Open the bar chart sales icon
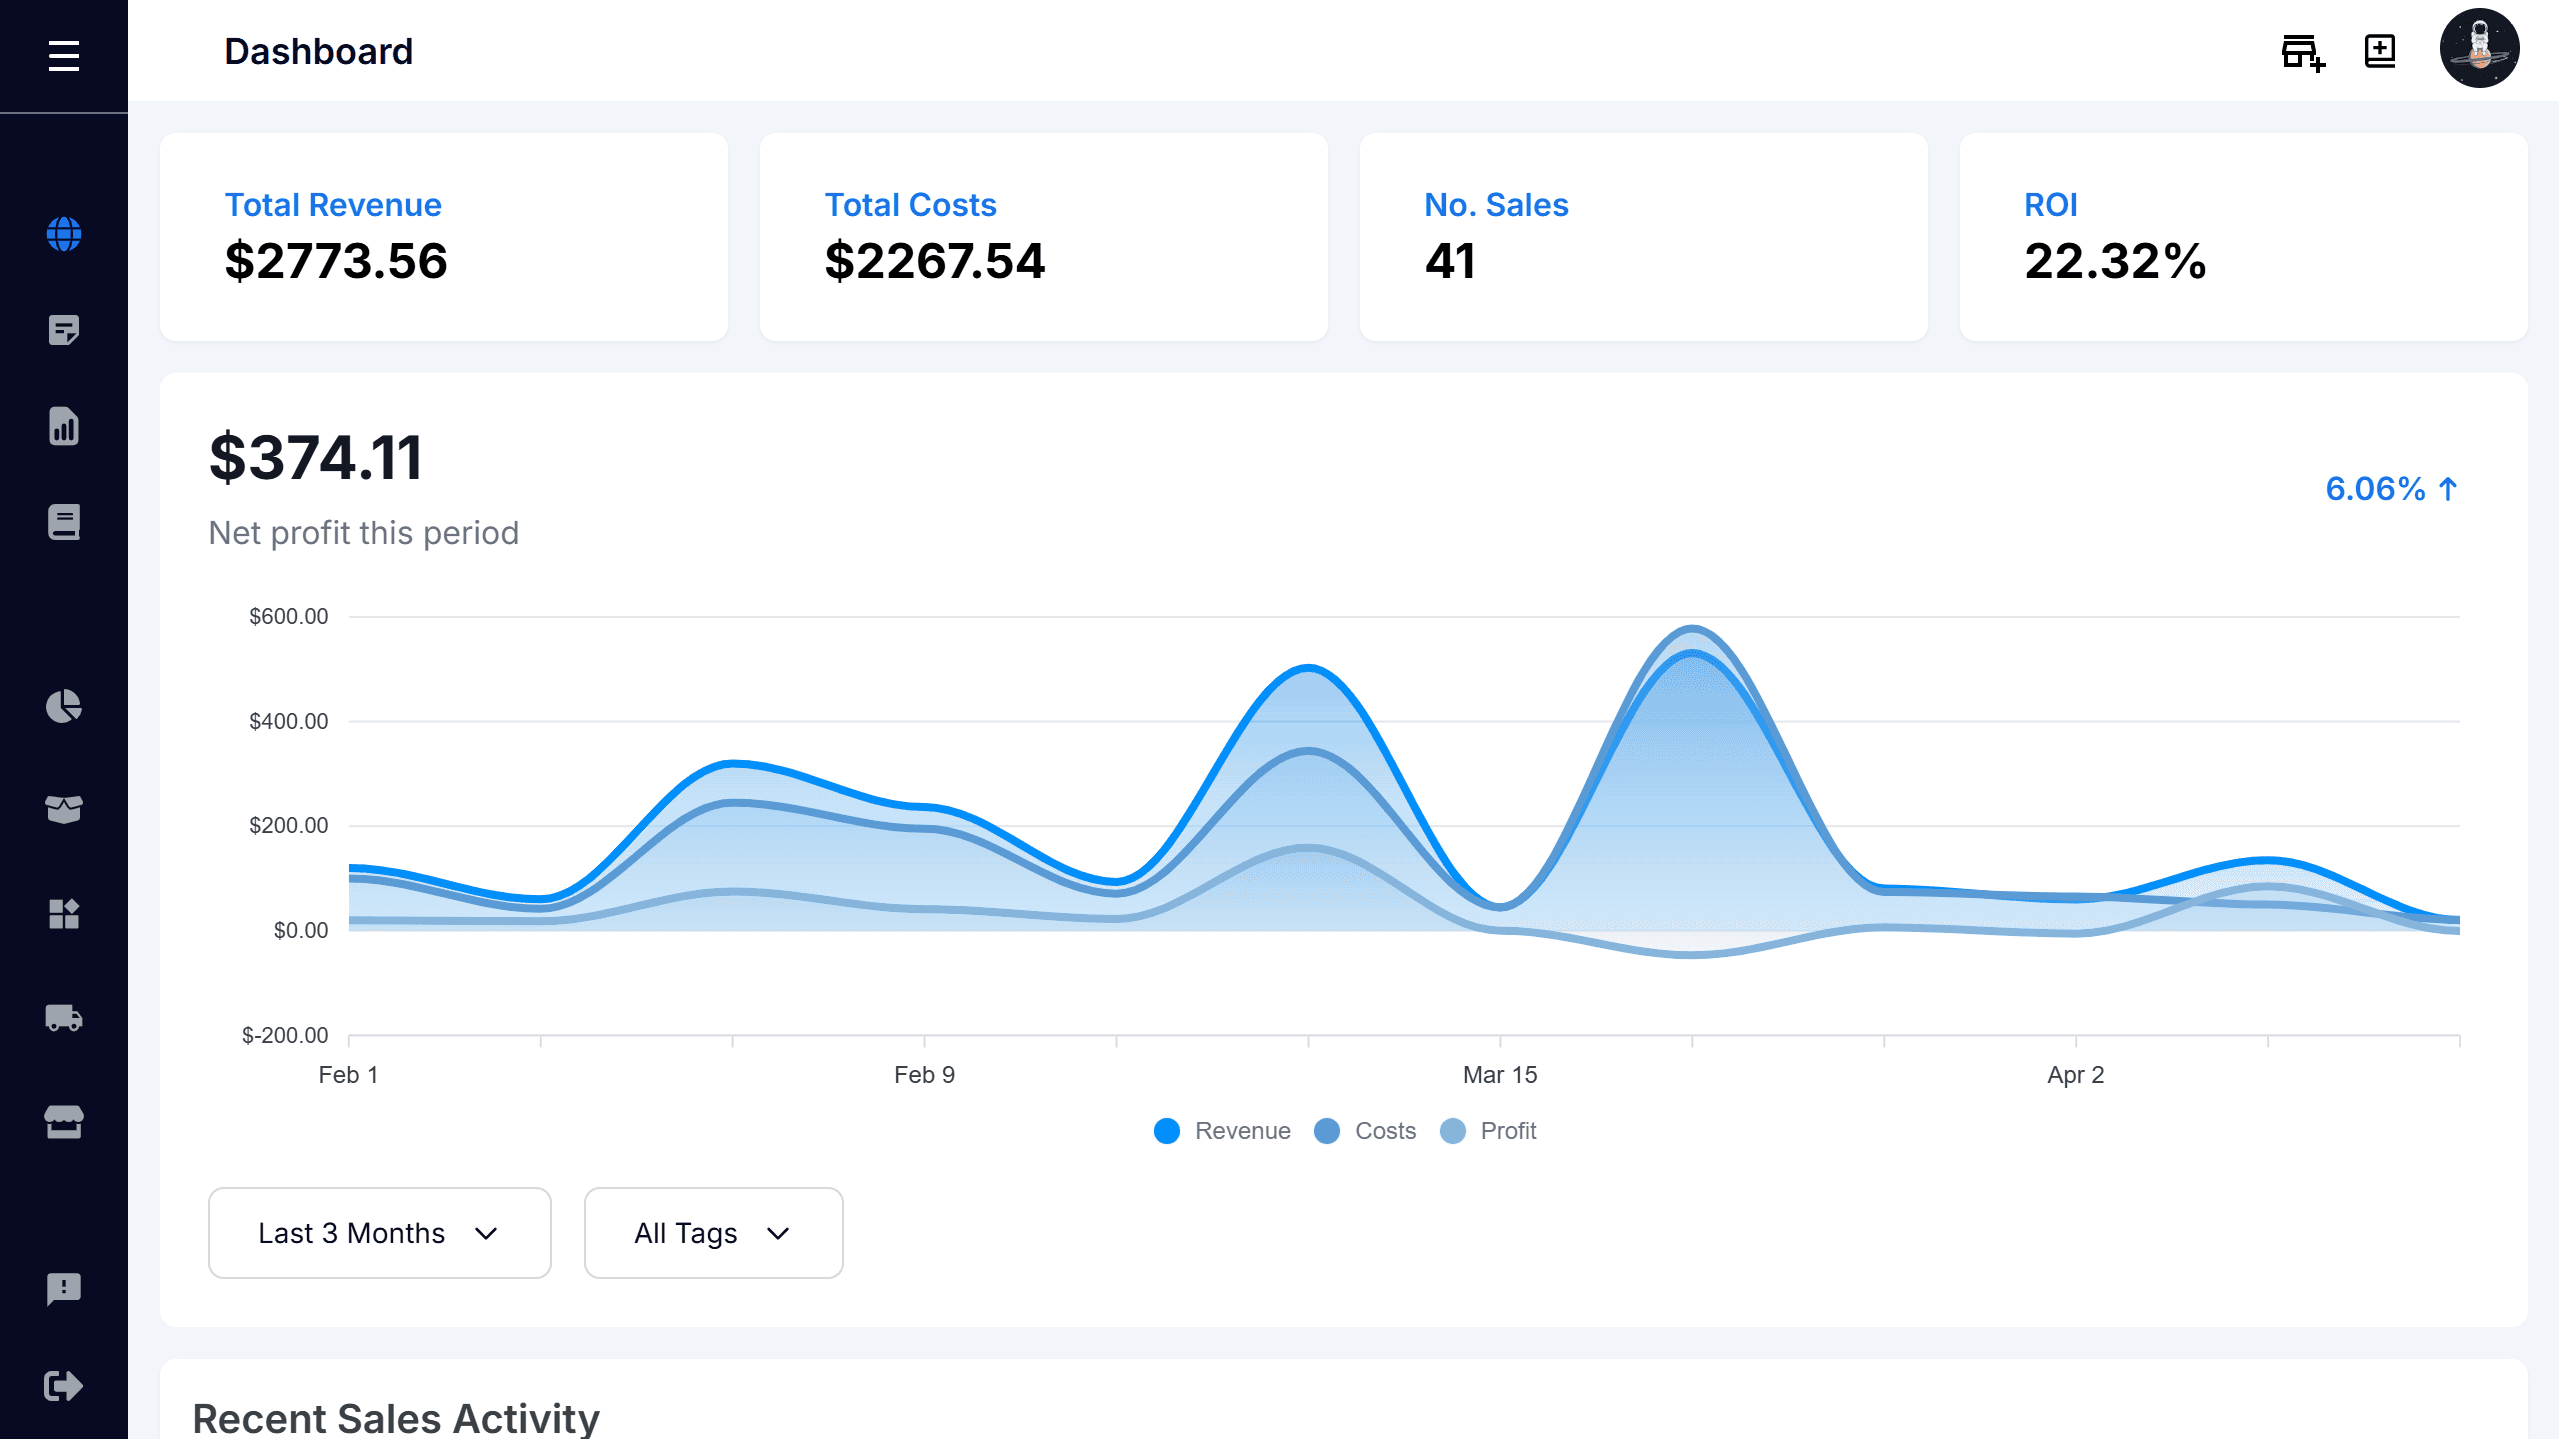 click(x=63, y=425)
